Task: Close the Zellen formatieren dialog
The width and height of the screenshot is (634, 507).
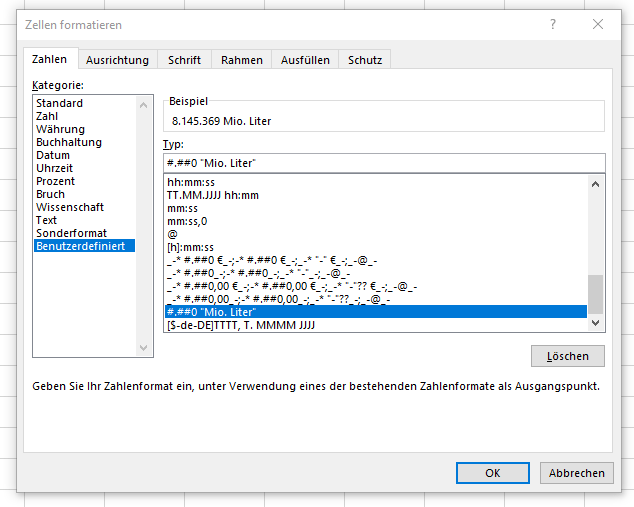Action: point(598,24)
